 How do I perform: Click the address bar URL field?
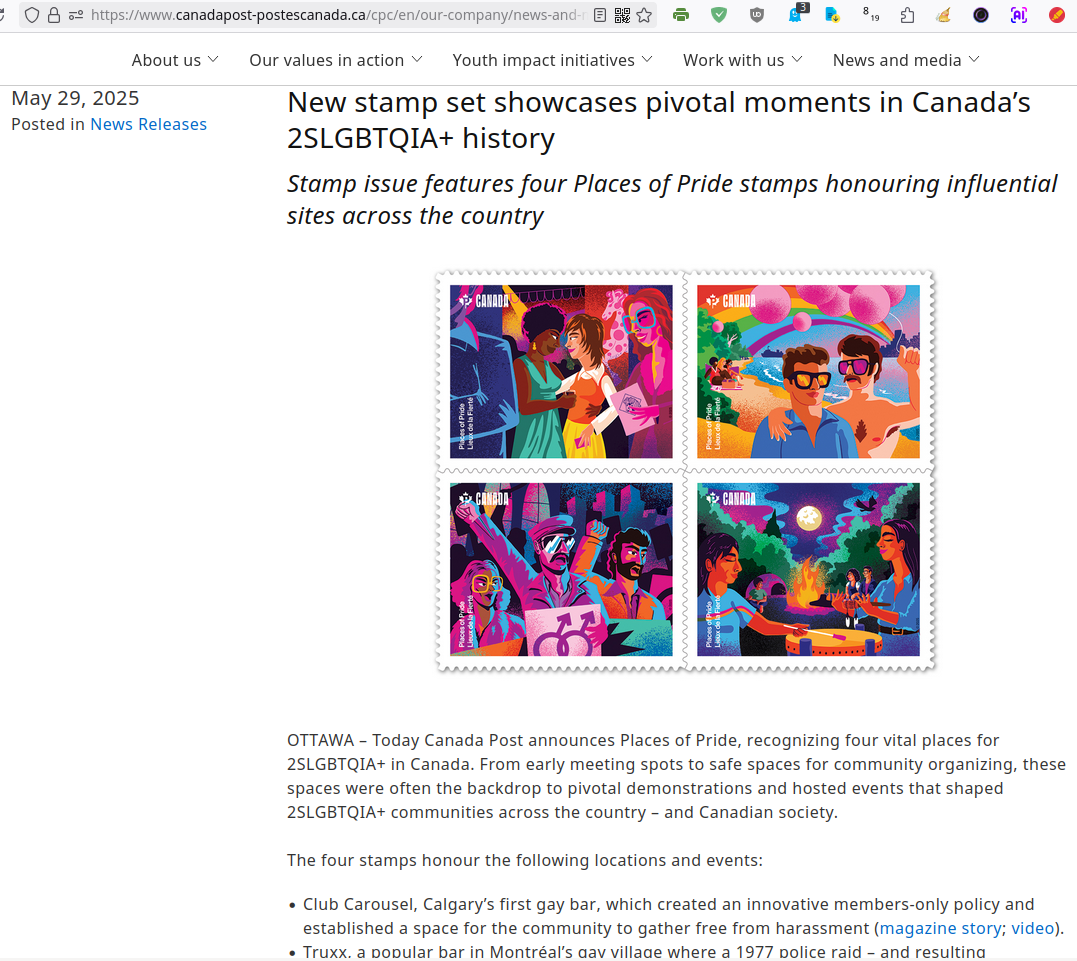click(x=338, y=15)
